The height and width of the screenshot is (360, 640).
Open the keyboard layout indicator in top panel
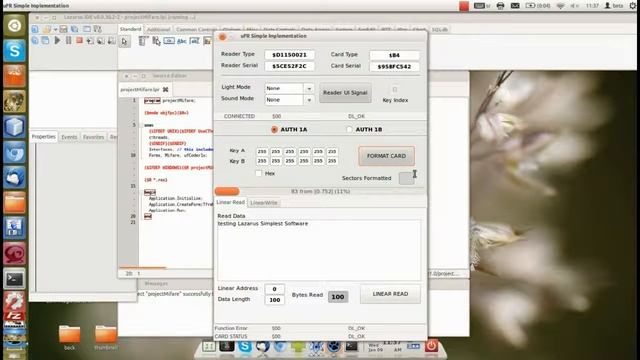click(482, 6)
